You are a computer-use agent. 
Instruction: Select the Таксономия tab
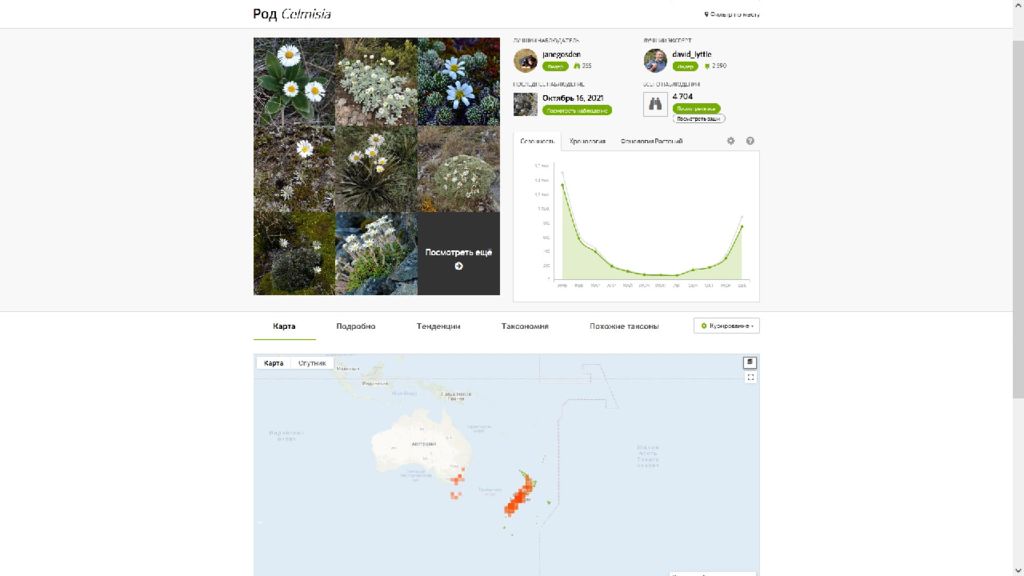point(524,326)
